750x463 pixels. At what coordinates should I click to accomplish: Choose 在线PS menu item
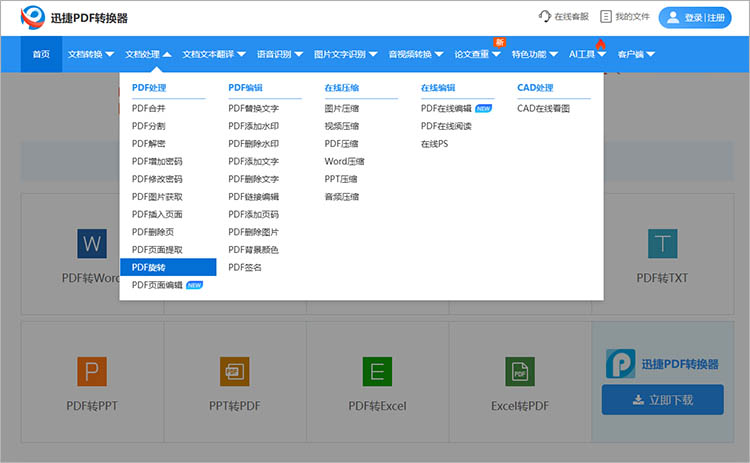click(x=434, y=144)
